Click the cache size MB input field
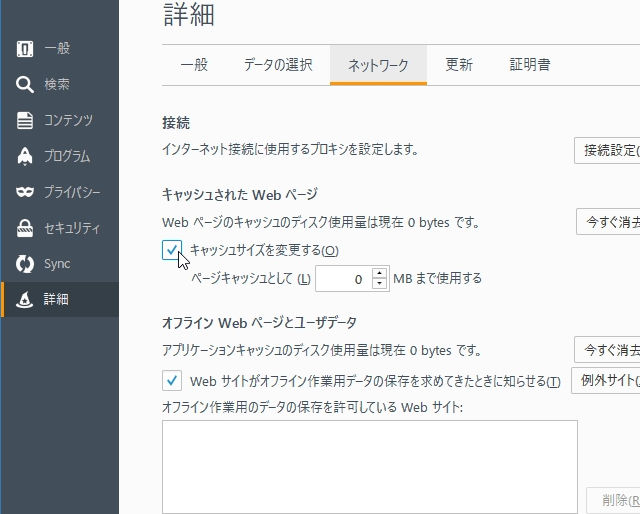Screen dimensions: 640x514 343,279
